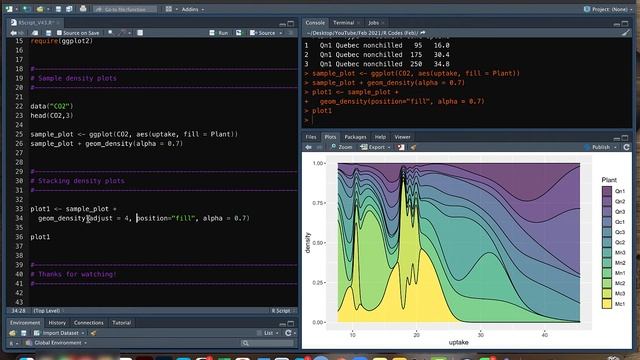Image resolution: width=640 pixels, height=360 pixels.
Task: Save the script in editor toolbar
Action: coord(49,33)
